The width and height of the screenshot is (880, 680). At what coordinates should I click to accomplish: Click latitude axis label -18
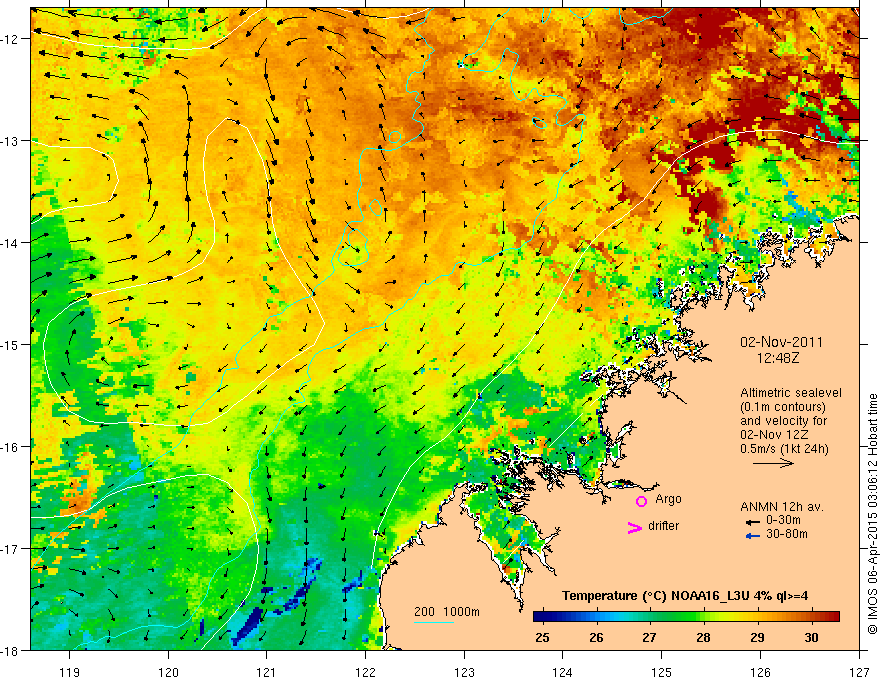tap(11, 650)
